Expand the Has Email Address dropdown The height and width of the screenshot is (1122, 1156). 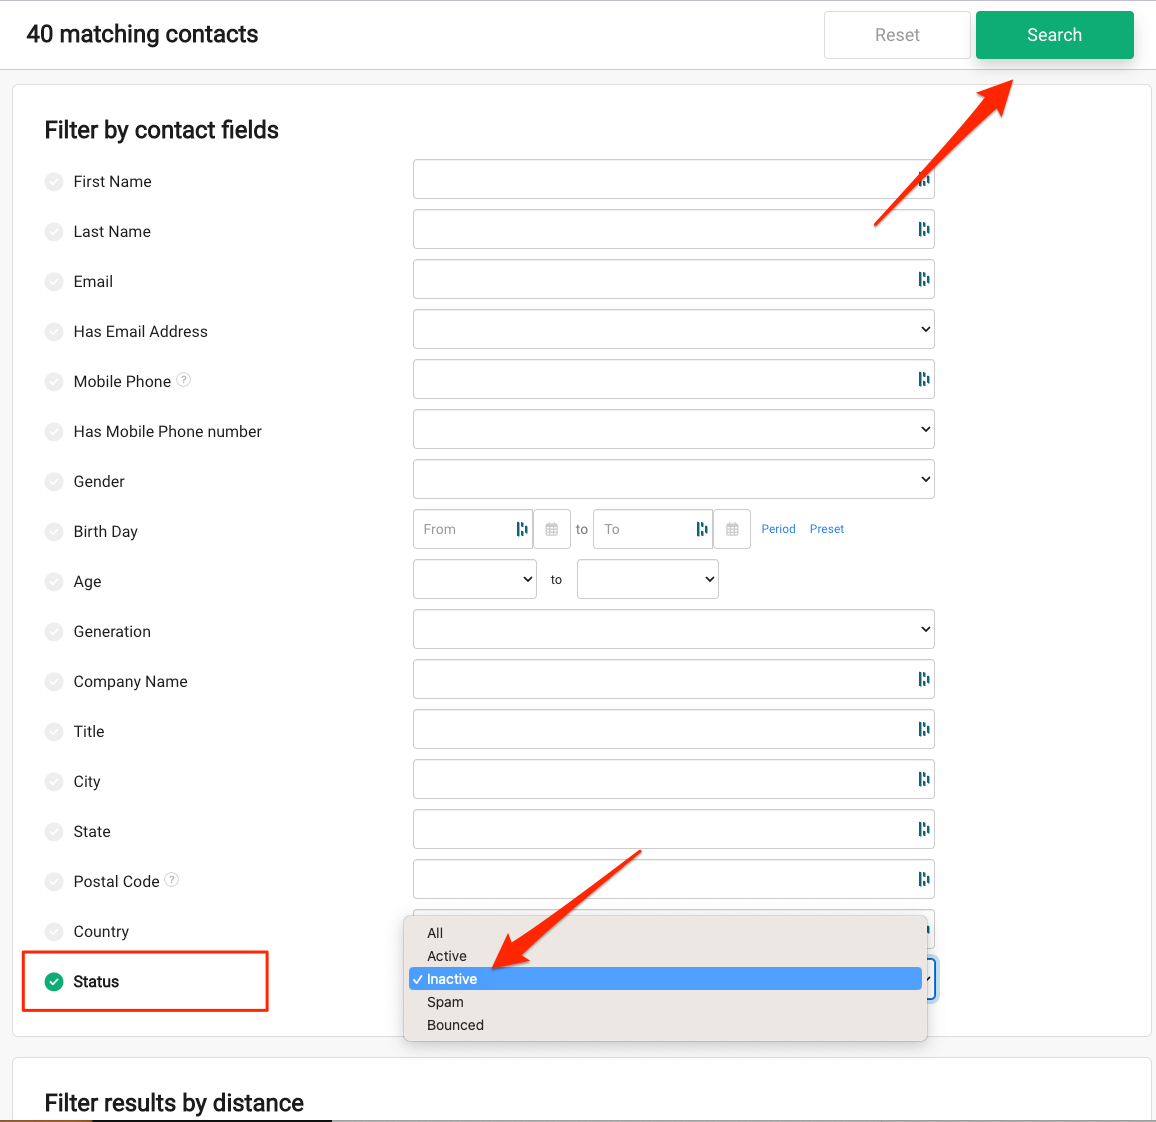click(x=673, y=329)
